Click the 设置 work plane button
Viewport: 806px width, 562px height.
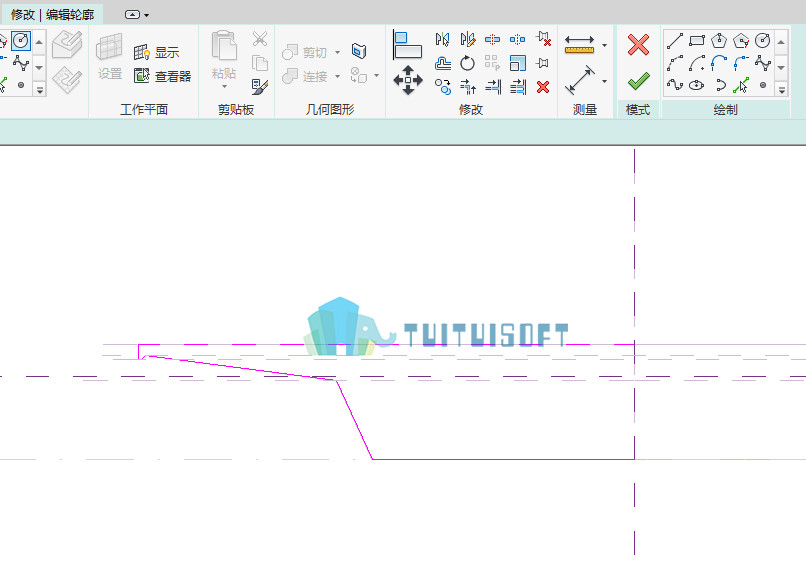(x=109, y=57)
